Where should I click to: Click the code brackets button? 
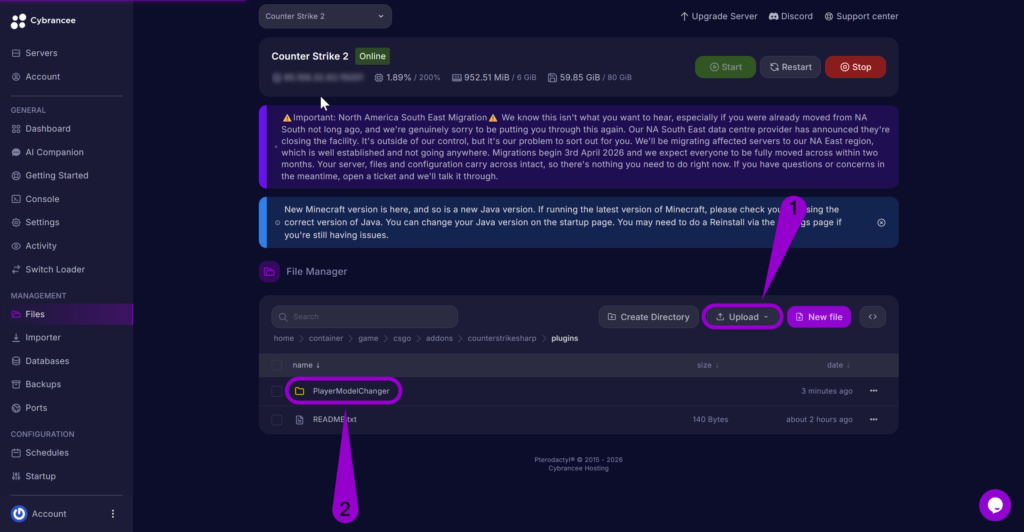(872, 317)
